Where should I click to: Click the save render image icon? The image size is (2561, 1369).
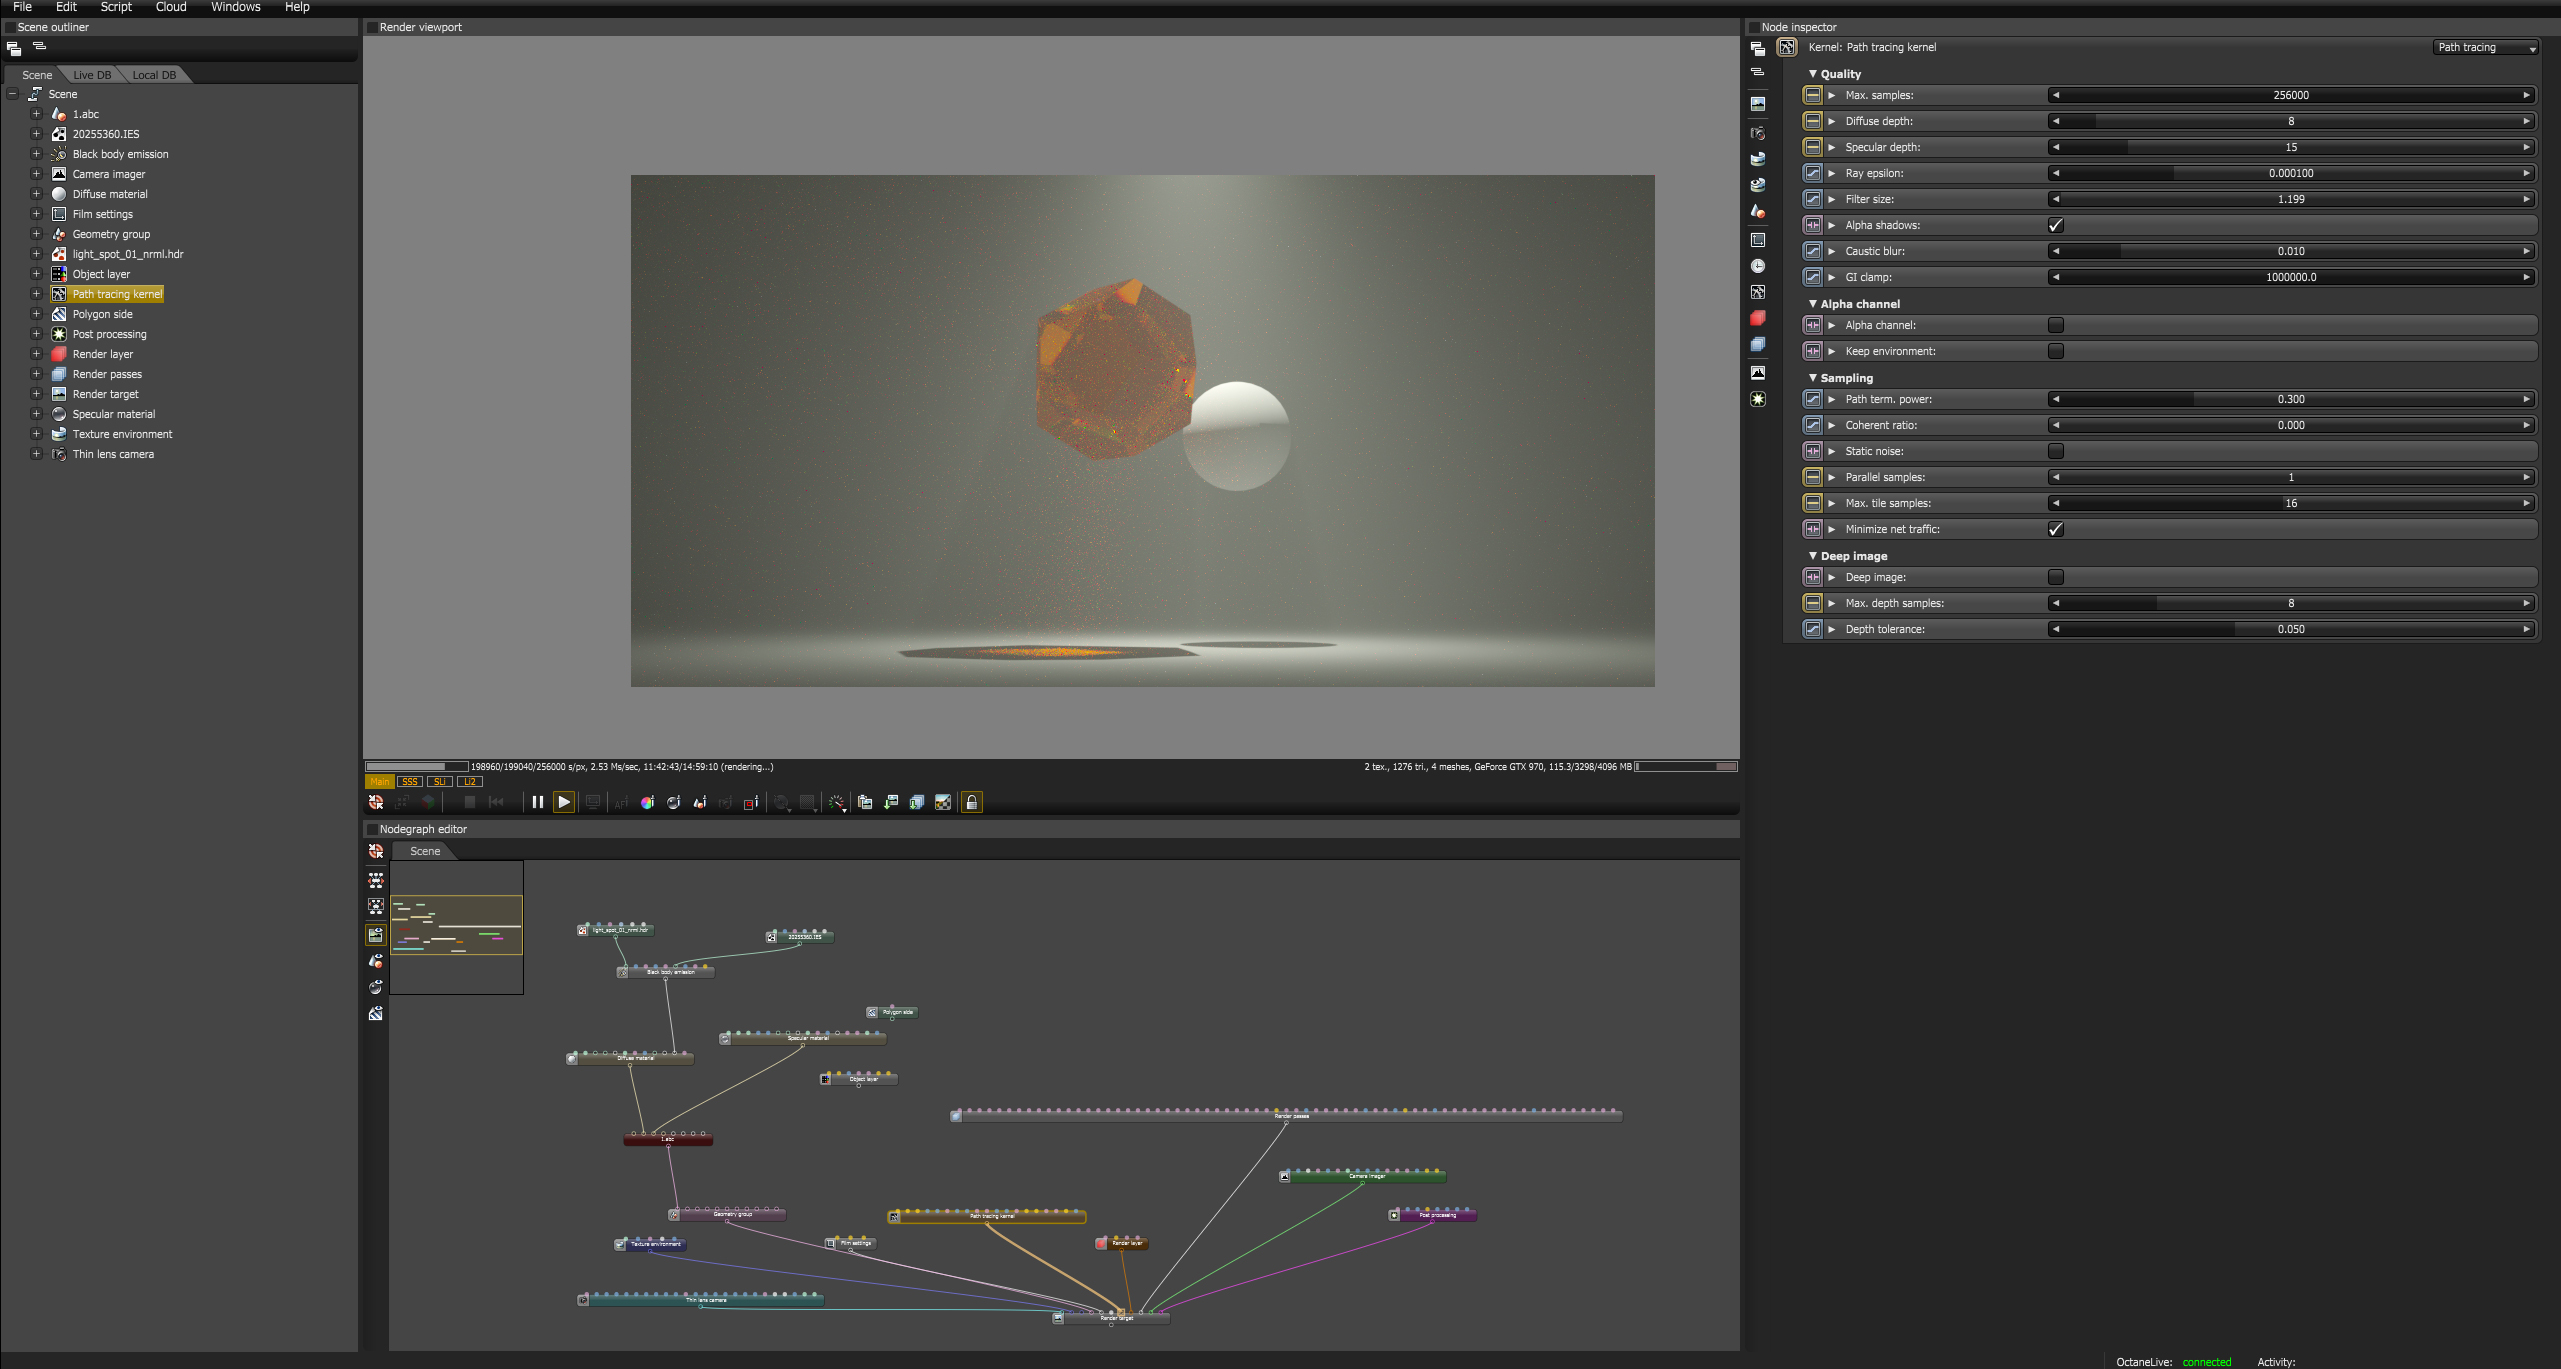891,802
